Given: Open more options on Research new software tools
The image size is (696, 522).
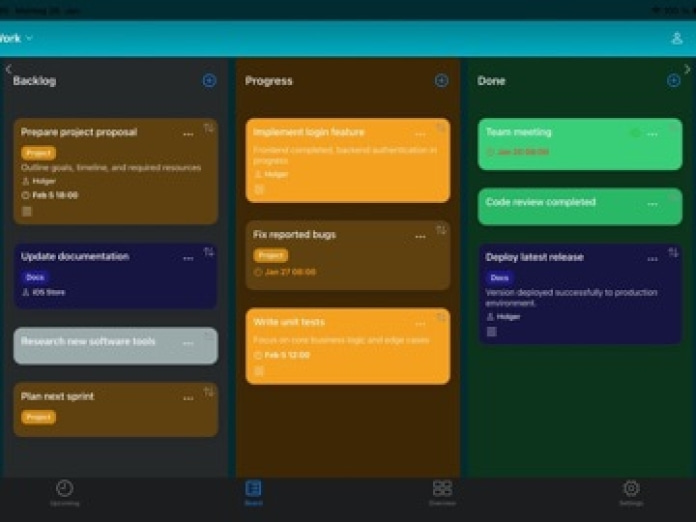Looking at the screenshot, I should coord(188,343).
